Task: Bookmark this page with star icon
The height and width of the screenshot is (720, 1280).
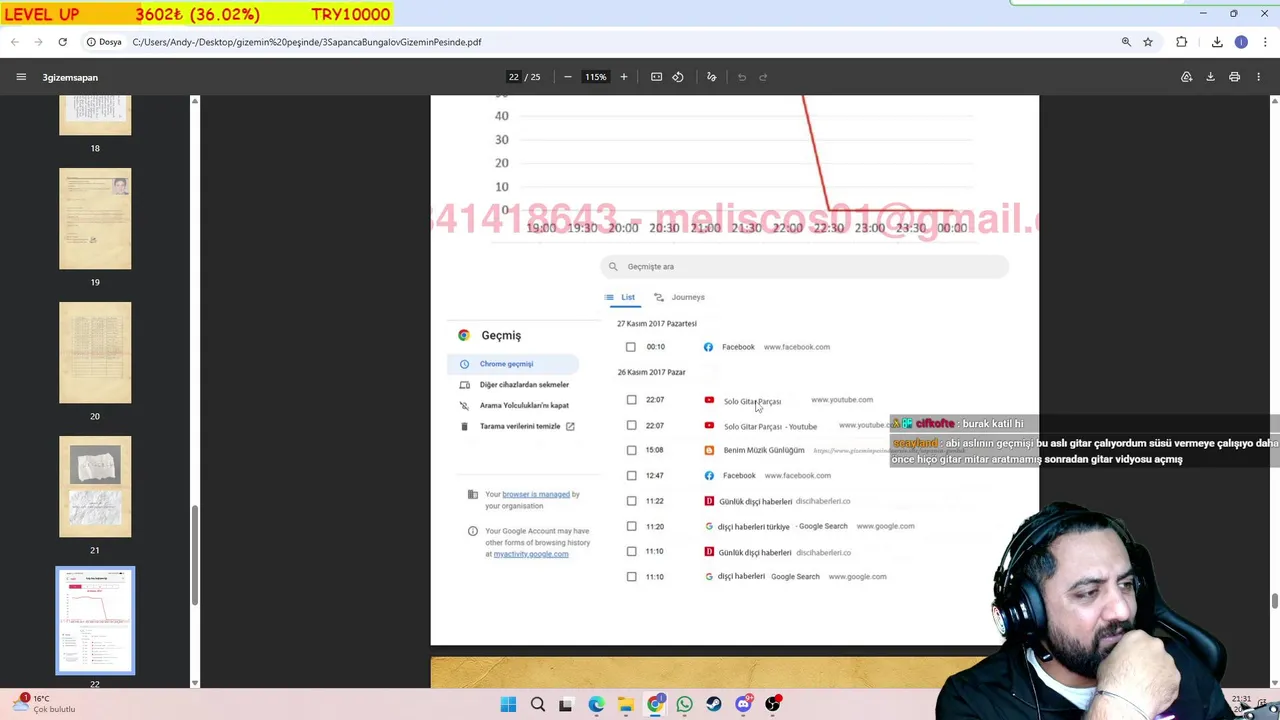Action: click(1148, 42)
